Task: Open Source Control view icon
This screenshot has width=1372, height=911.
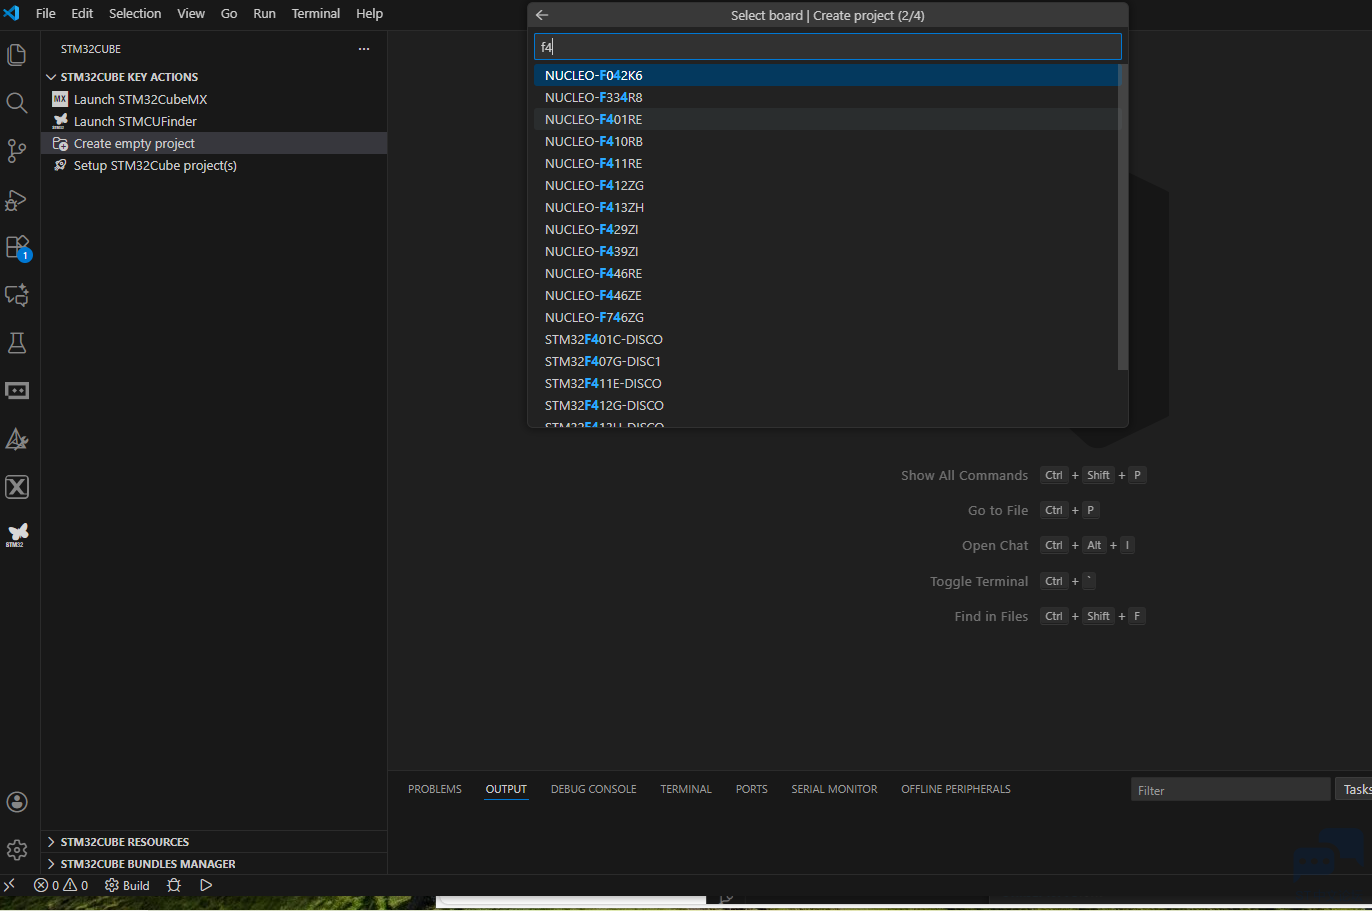Action: (x=17, y=151)
